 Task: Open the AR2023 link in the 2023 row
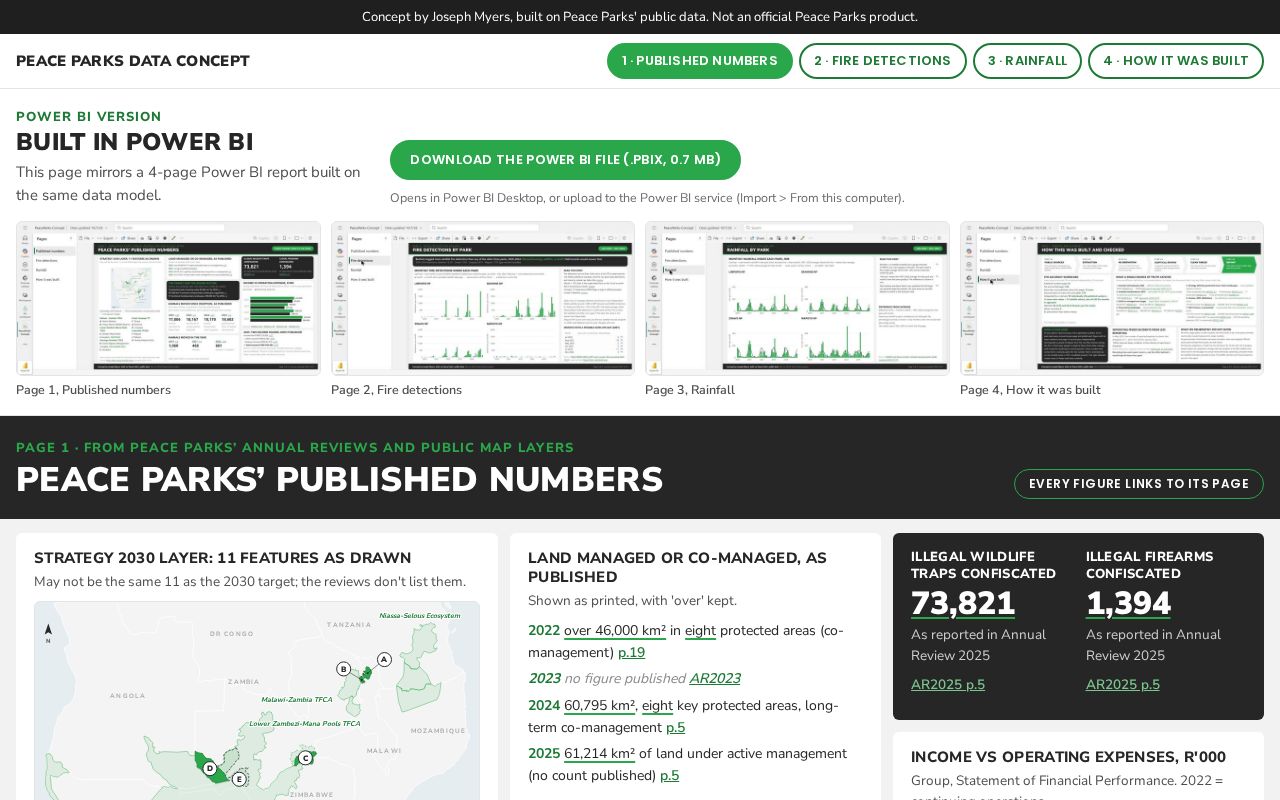(x=714, y=679)
